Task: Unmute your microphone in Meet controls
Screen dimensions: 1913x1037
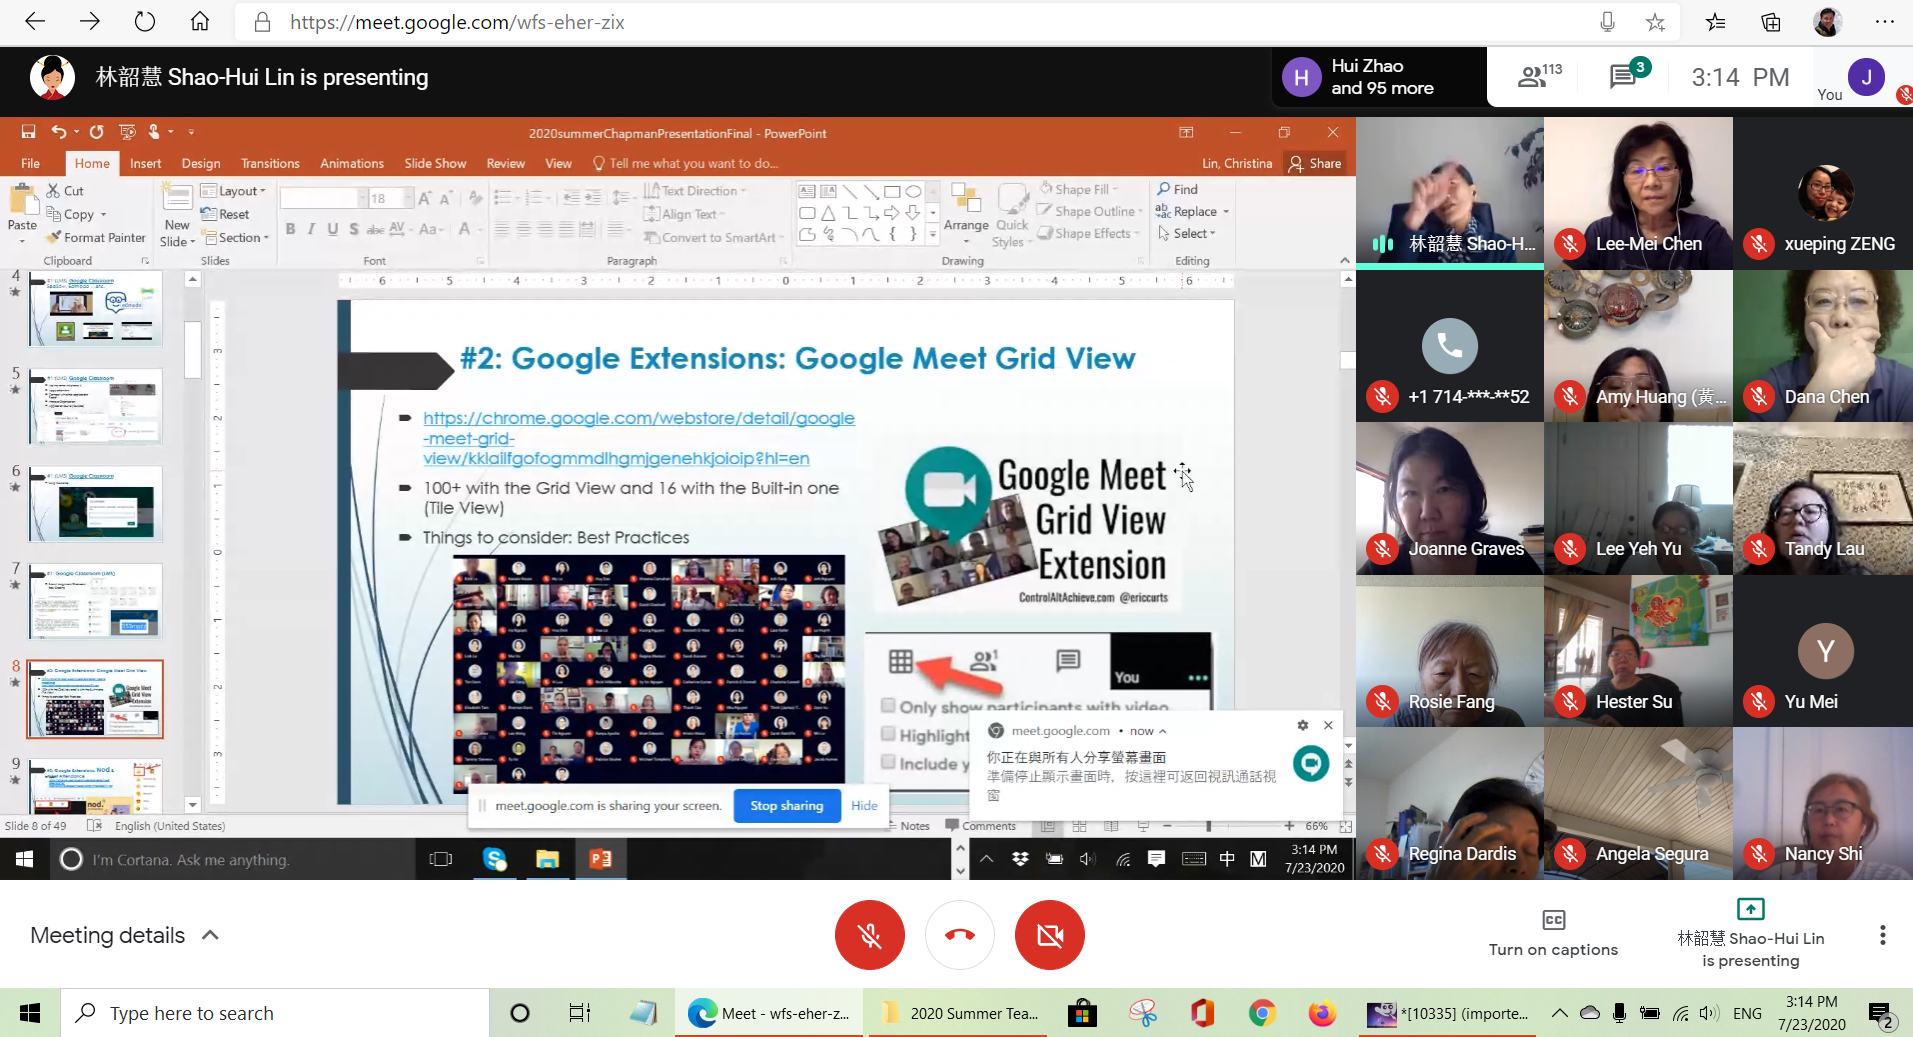Action: (x=869, y=935)
